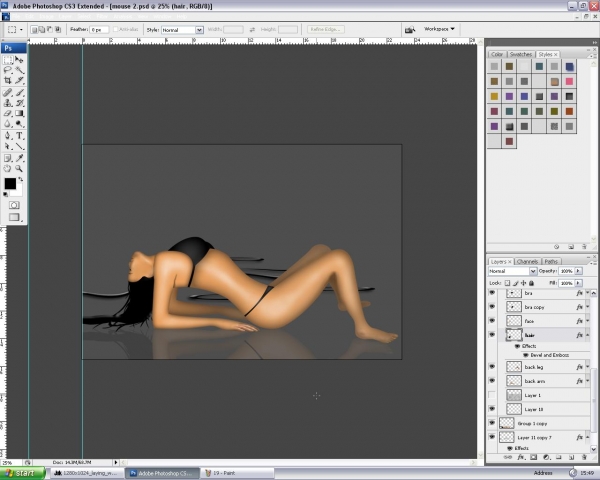
Task: Click the Windows Start button
Action: (x=23, y=473)
